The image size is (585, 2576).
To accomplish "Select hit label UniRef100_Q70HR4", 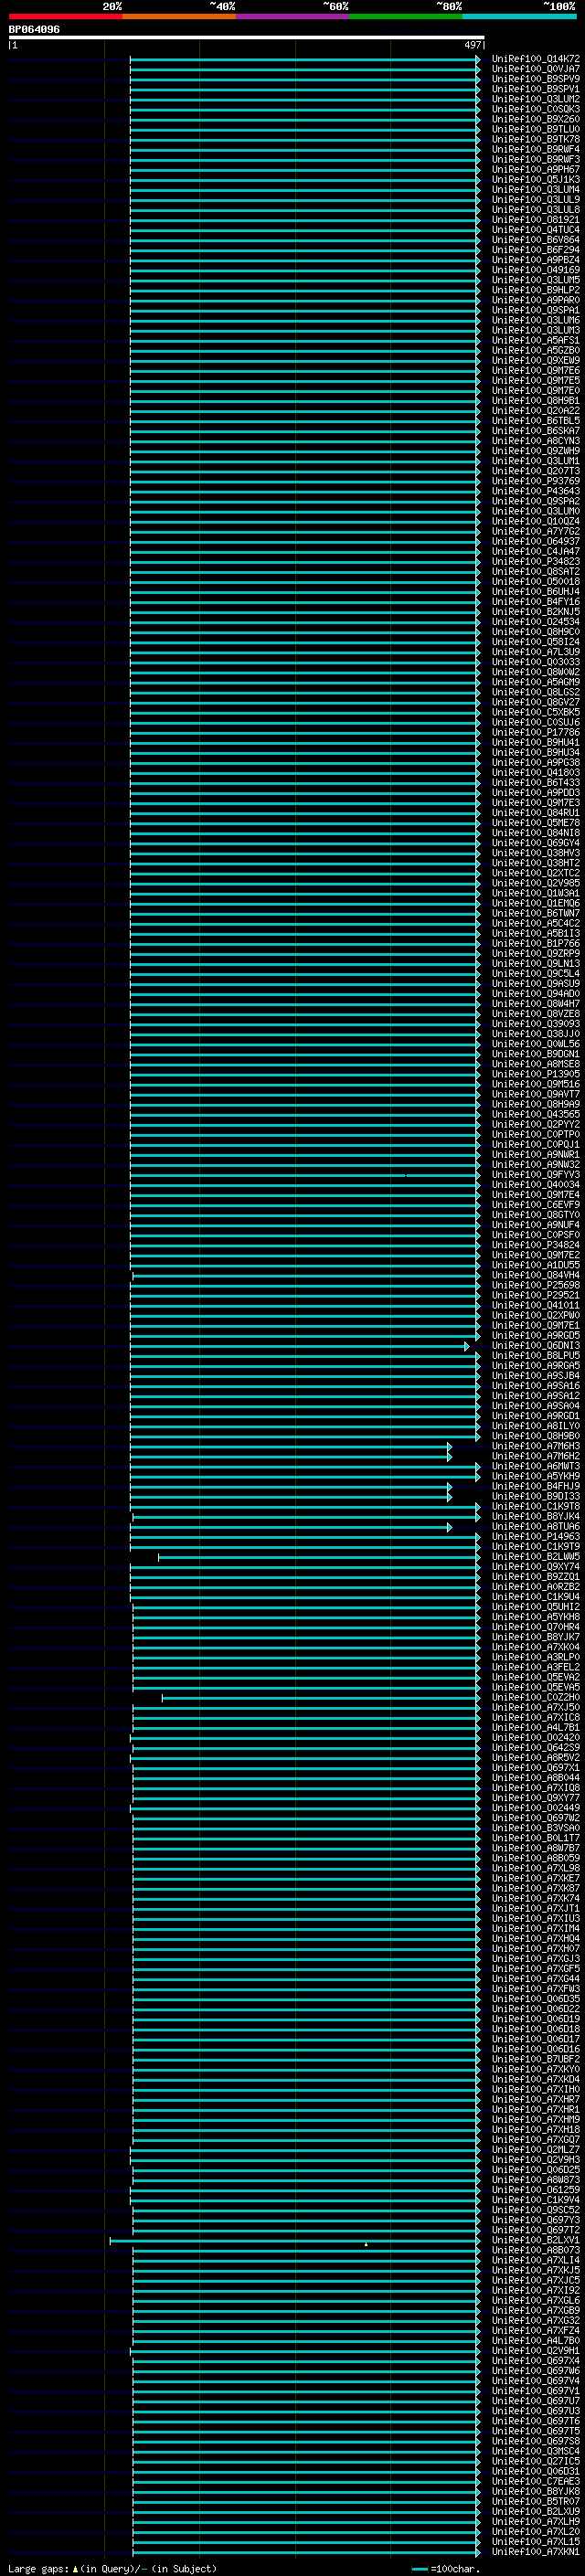I will pyautogui.click(x=536, y=1627).
